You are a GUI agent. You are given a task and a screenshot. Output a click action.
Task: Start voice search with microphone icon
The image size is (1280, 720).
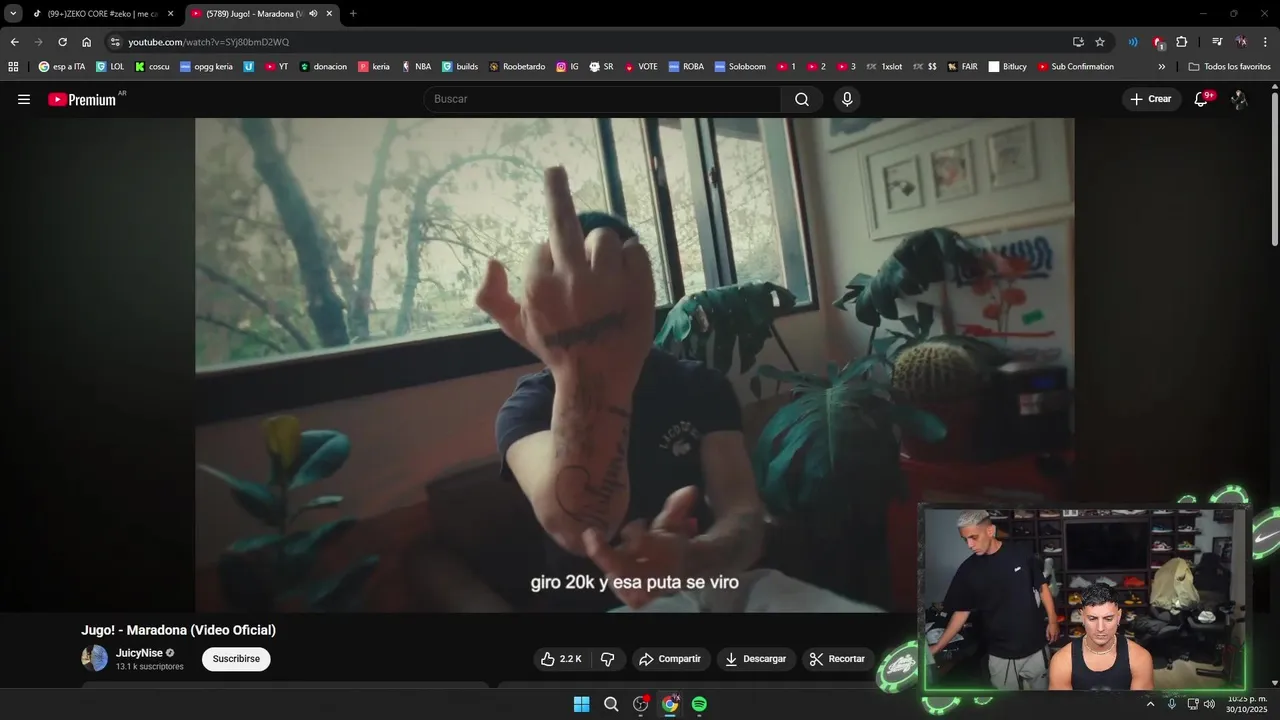847,99
